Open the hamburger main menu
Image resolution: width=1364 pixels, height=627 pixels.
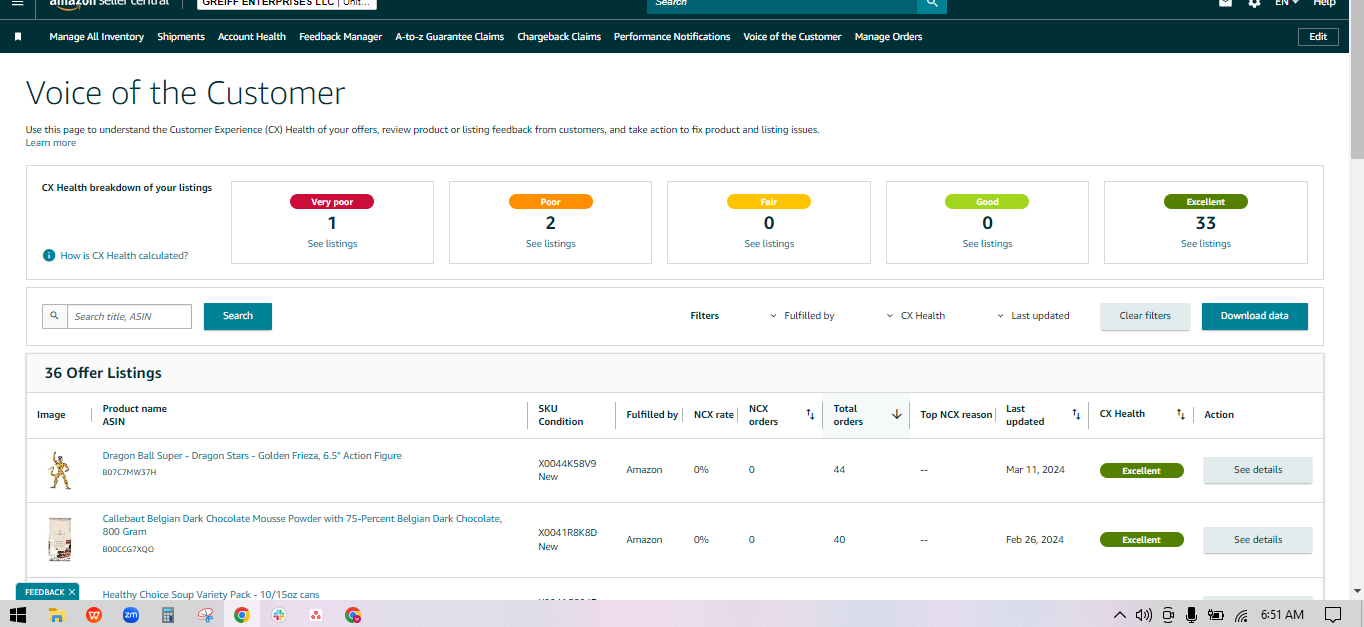(x=17, y=3)
